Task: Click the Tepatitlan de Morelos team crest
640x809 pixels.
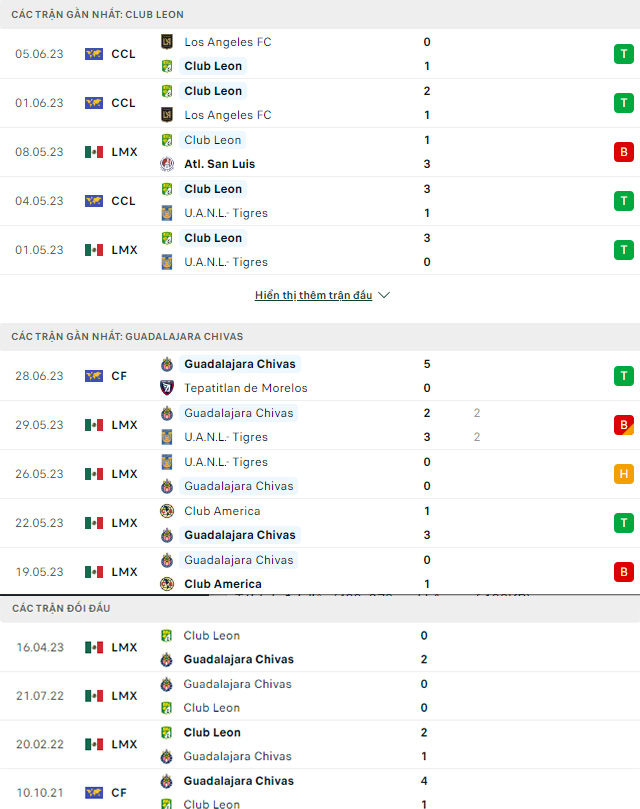Action: pos(167,388)
